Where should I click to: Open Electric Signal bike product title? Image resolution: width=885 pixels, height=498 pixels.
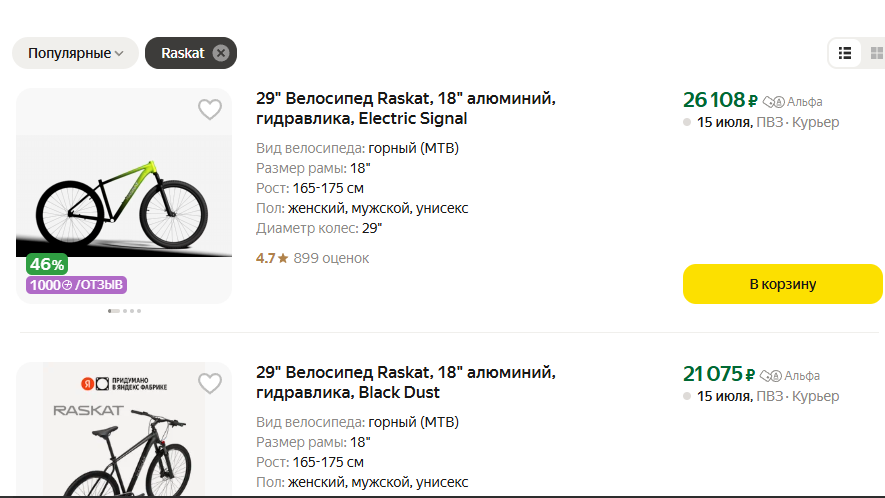click(x=405, y=108)
